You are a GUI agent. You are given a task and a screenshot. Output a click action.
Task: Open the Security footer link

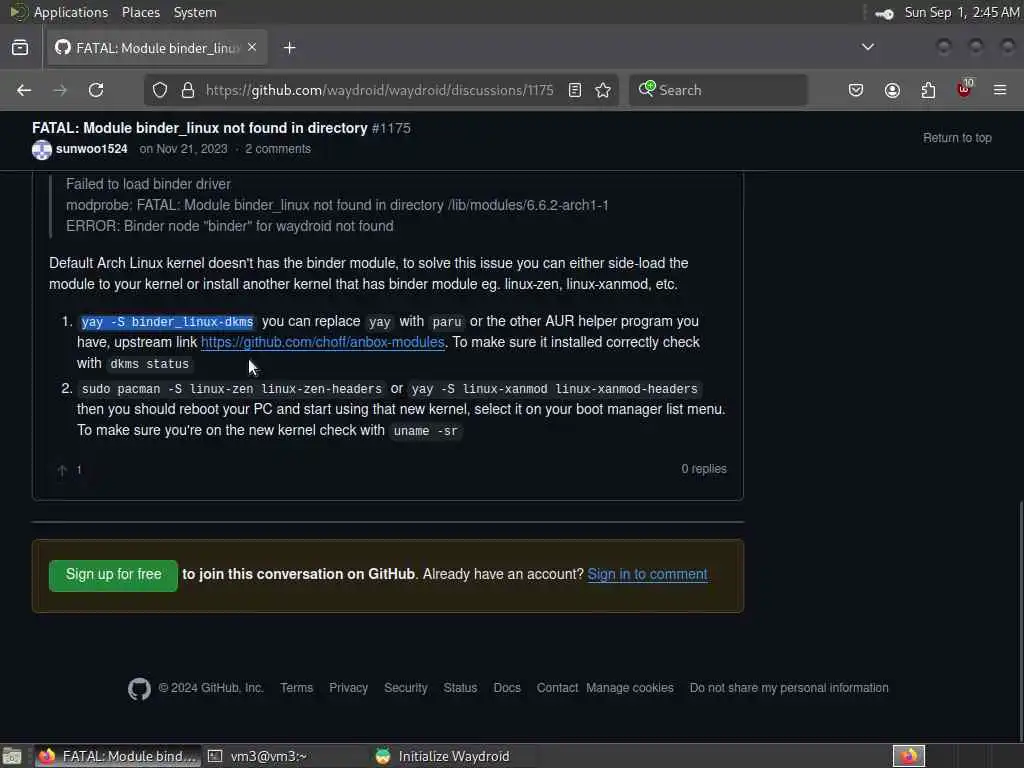pos(406,688)
